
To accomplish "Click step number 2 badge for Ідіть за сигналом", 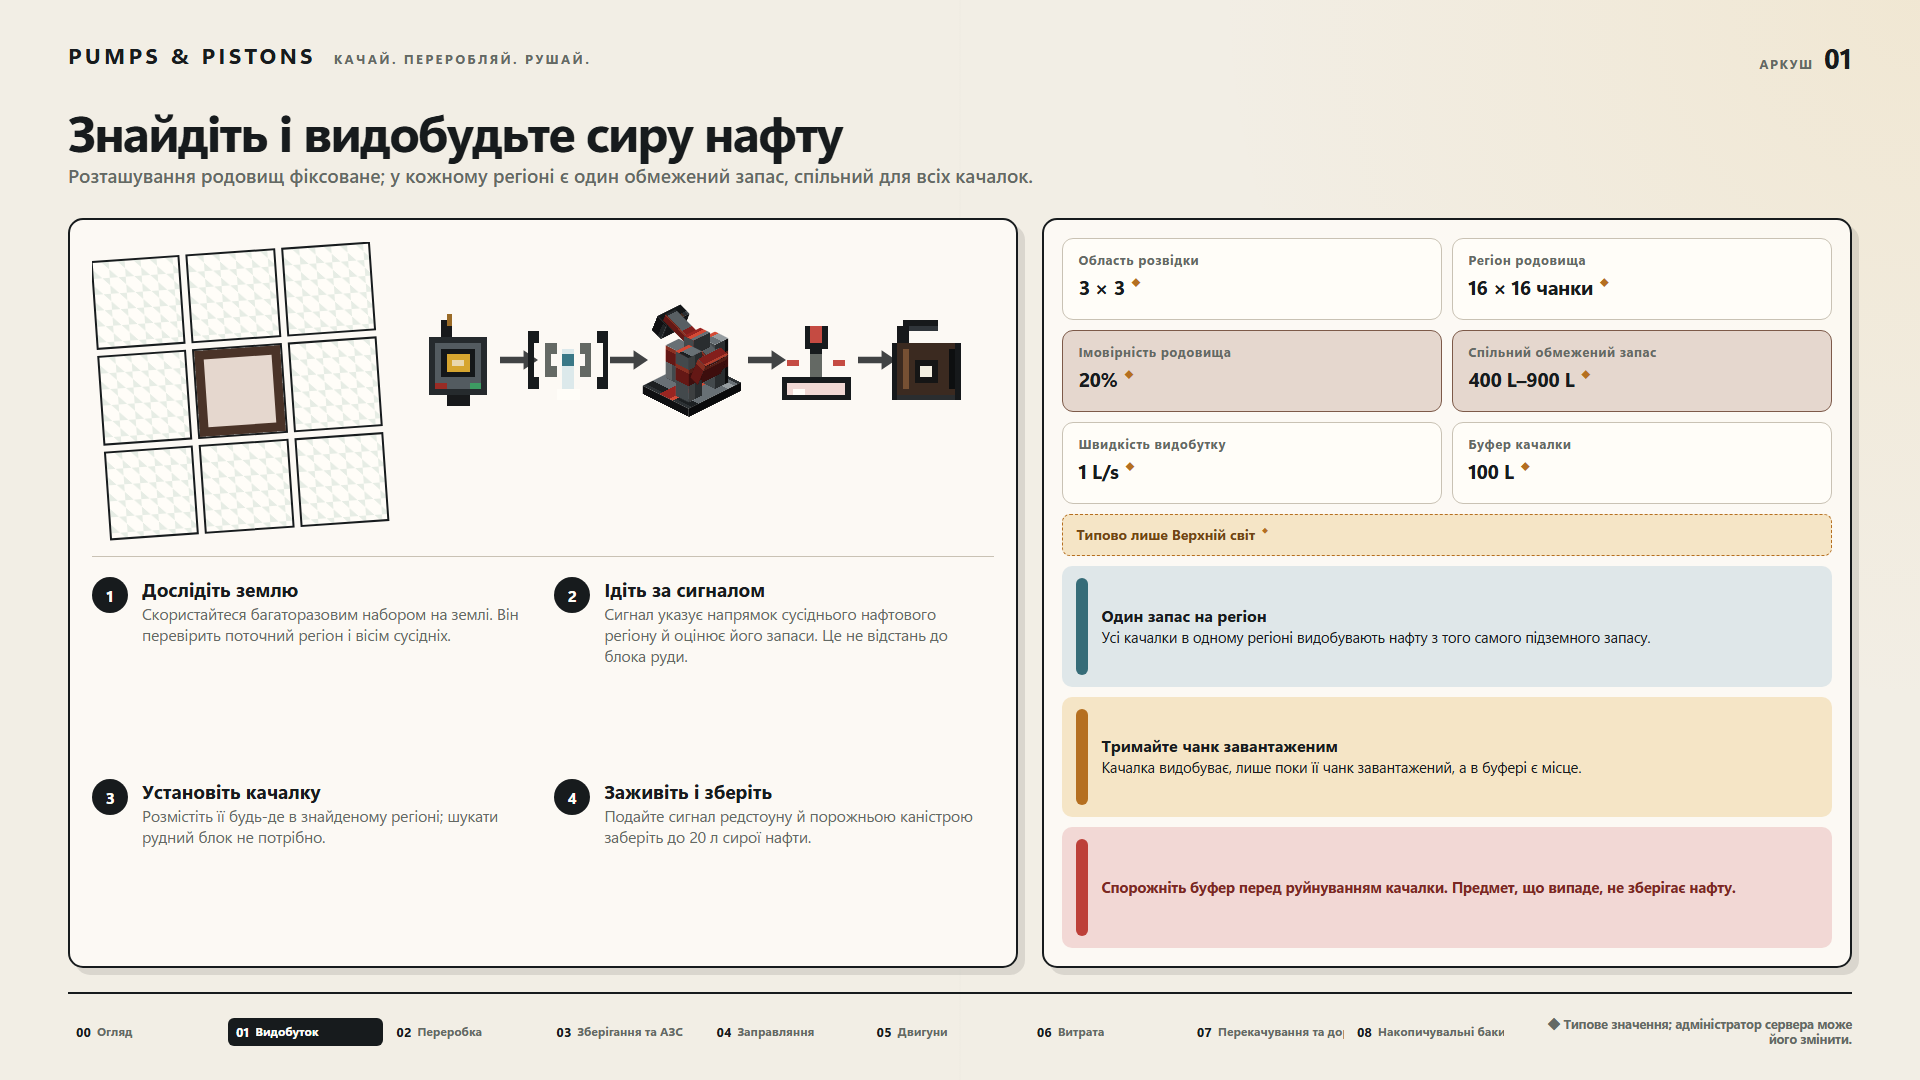I will [572, 596].
